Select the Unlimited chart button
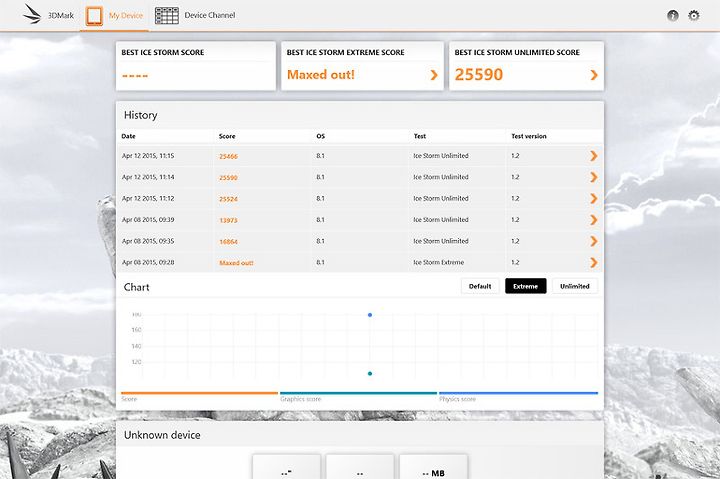 coord(575,286)
